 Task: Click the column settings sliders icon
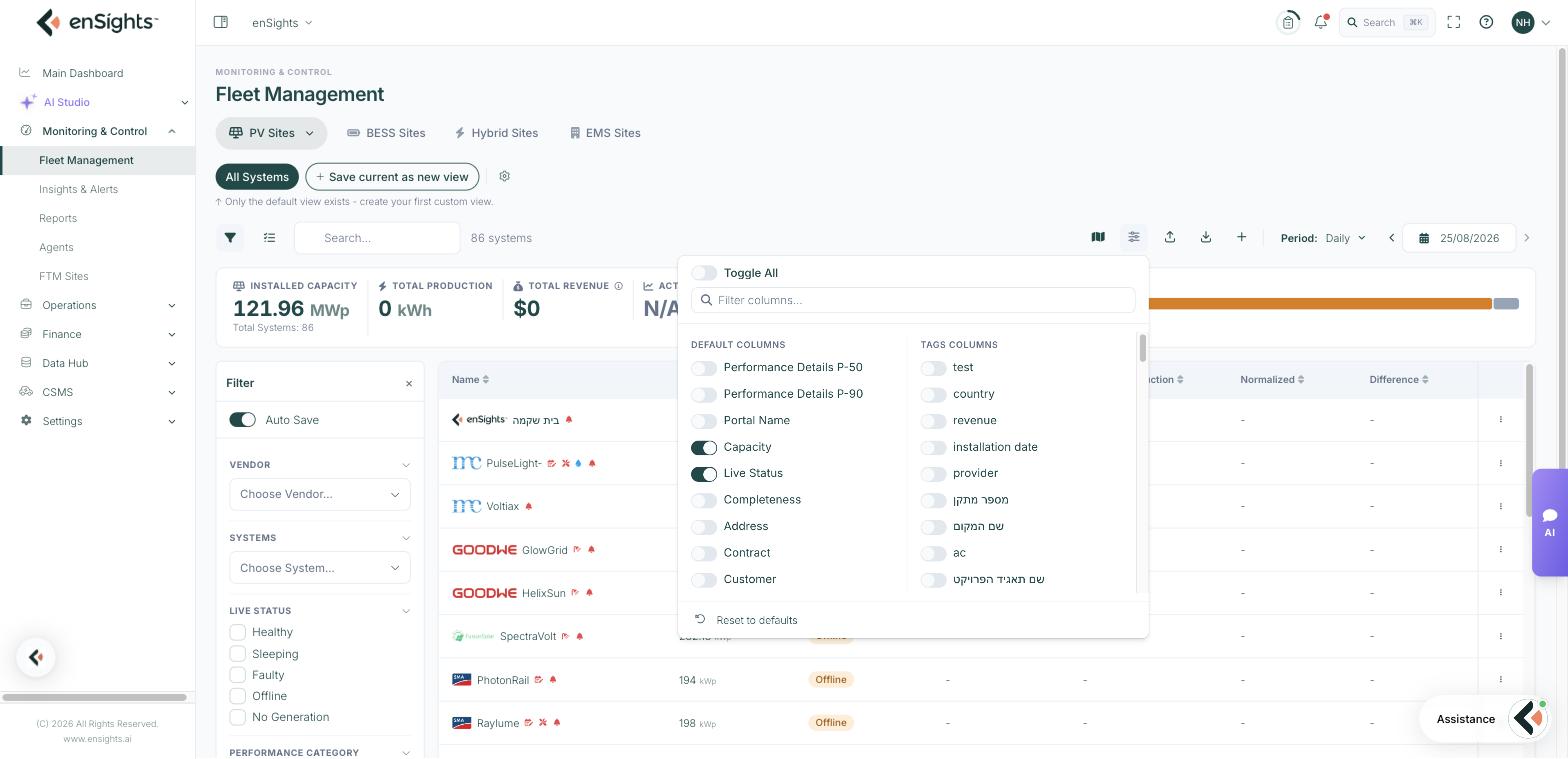[1134, 237]
